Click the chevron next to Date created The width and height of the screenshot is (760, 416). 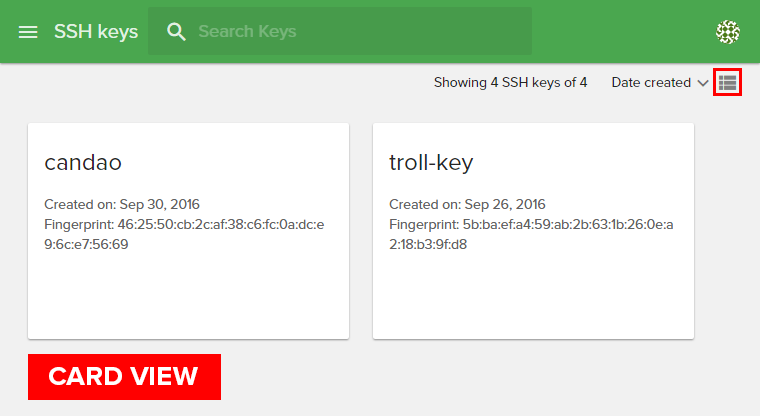[702, 83]
